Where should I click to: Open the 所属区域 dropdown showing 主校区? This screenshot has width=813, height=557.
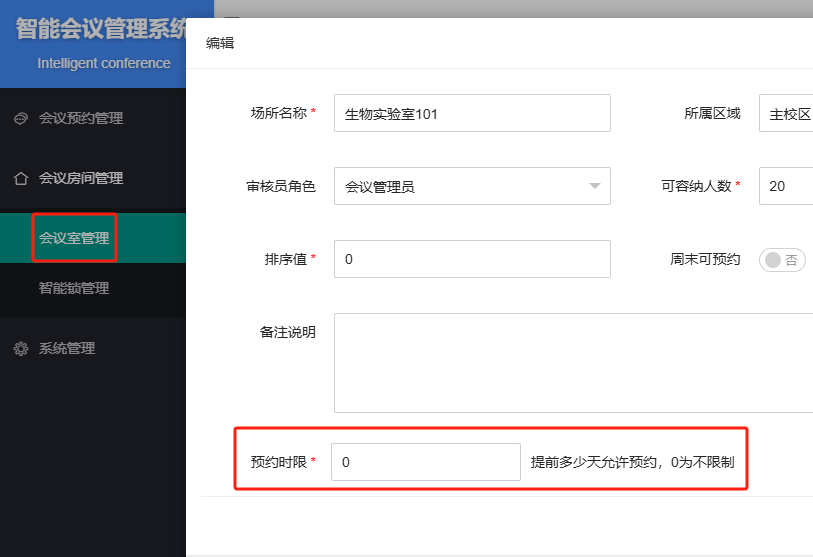pos(786,114)
